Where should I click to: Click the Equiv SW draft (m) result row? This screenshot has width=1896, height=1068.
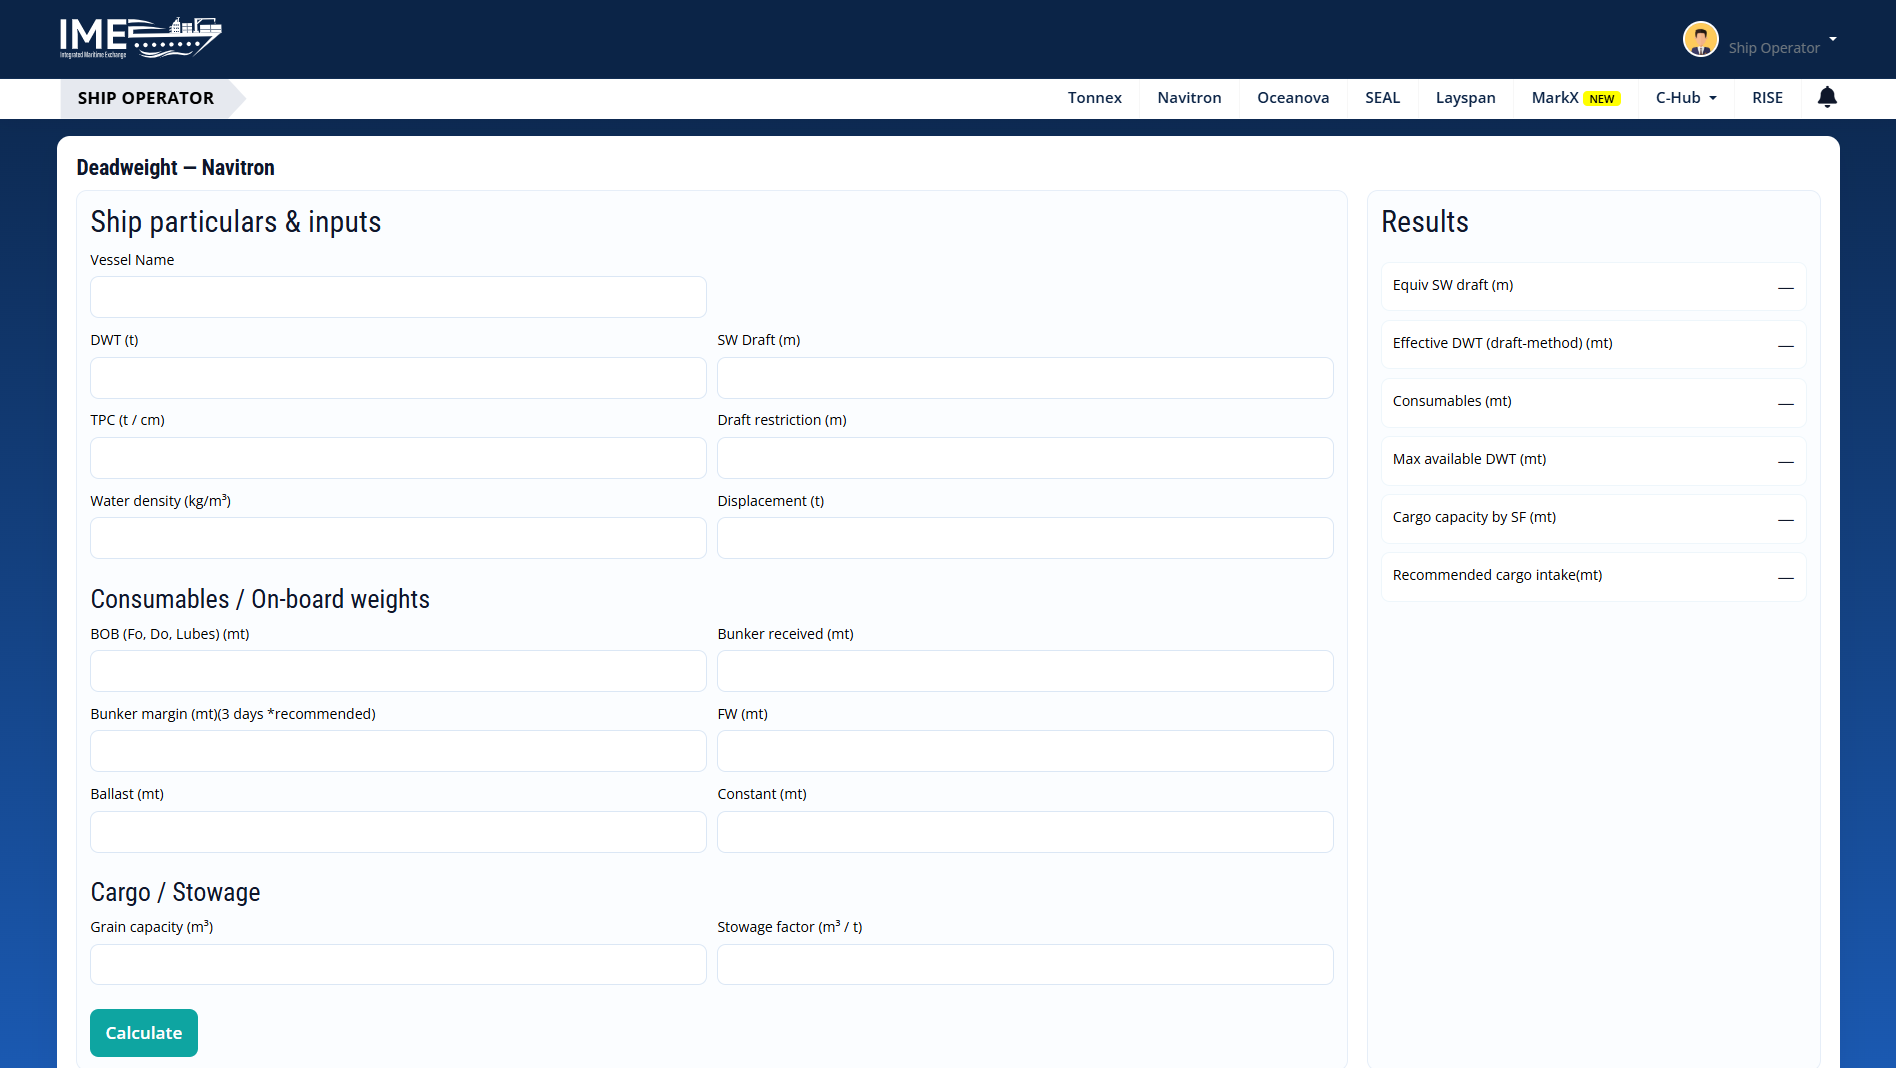[1593, 286]
